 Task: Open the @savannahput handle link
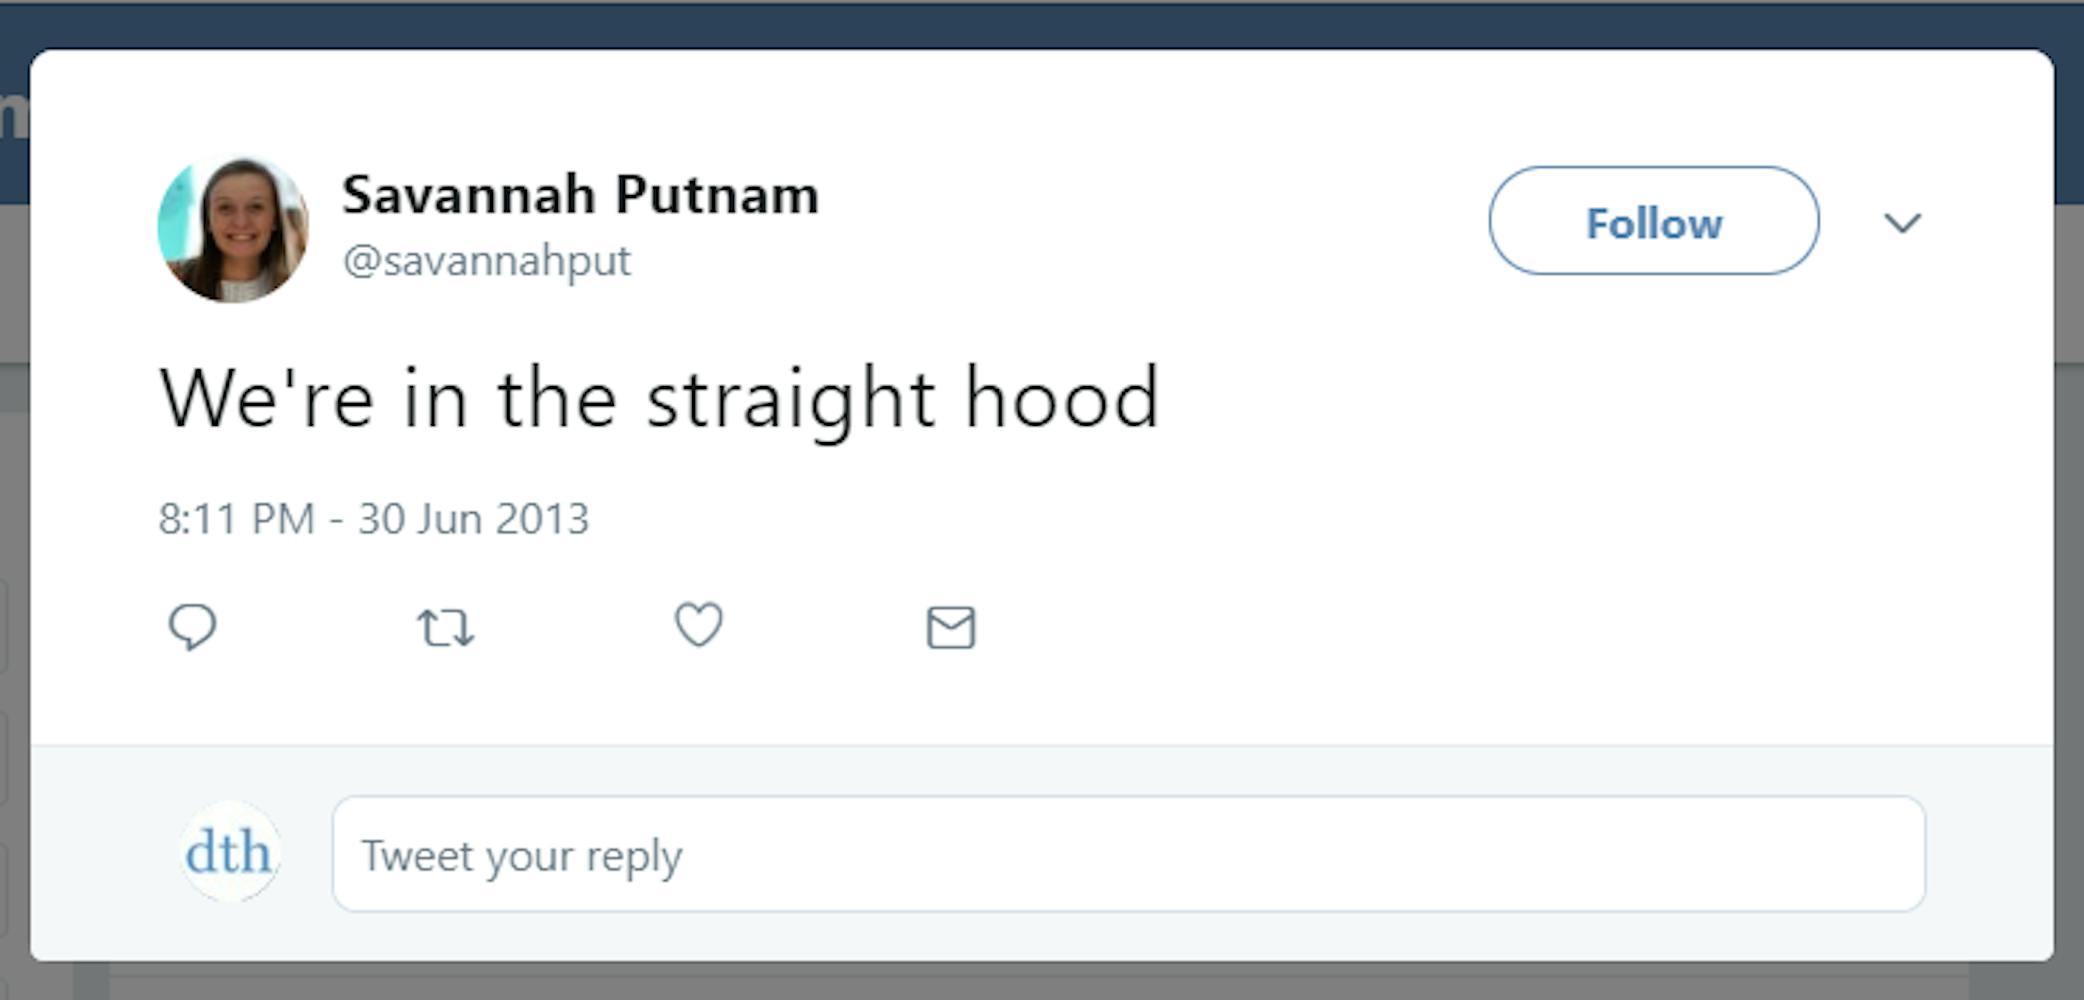click(x=486, y=261)
